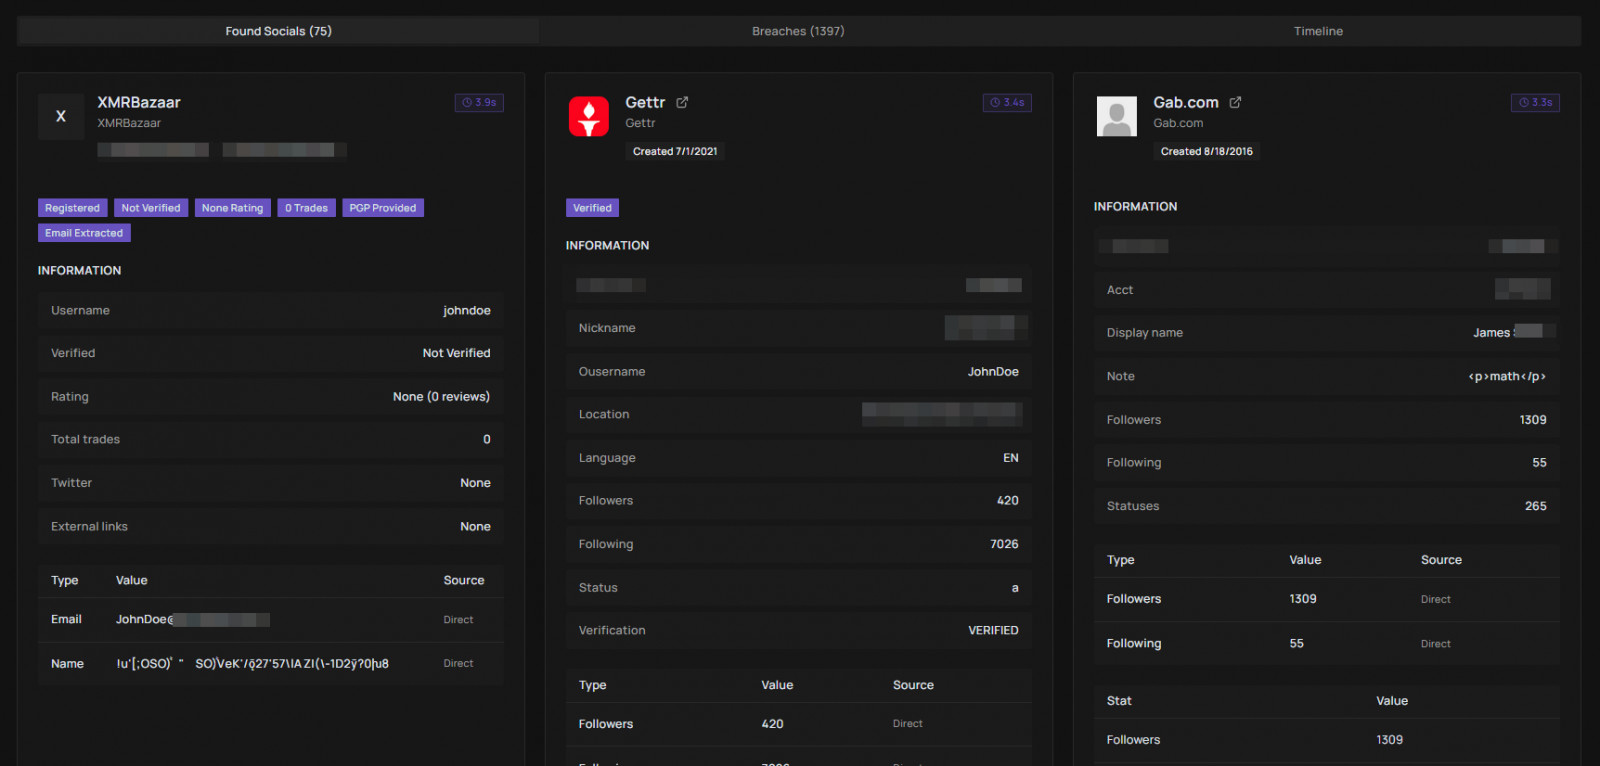Open Gab.com external link icon
The image size is (1600, 766).
pyautogui.click(x=1235, y=102)
